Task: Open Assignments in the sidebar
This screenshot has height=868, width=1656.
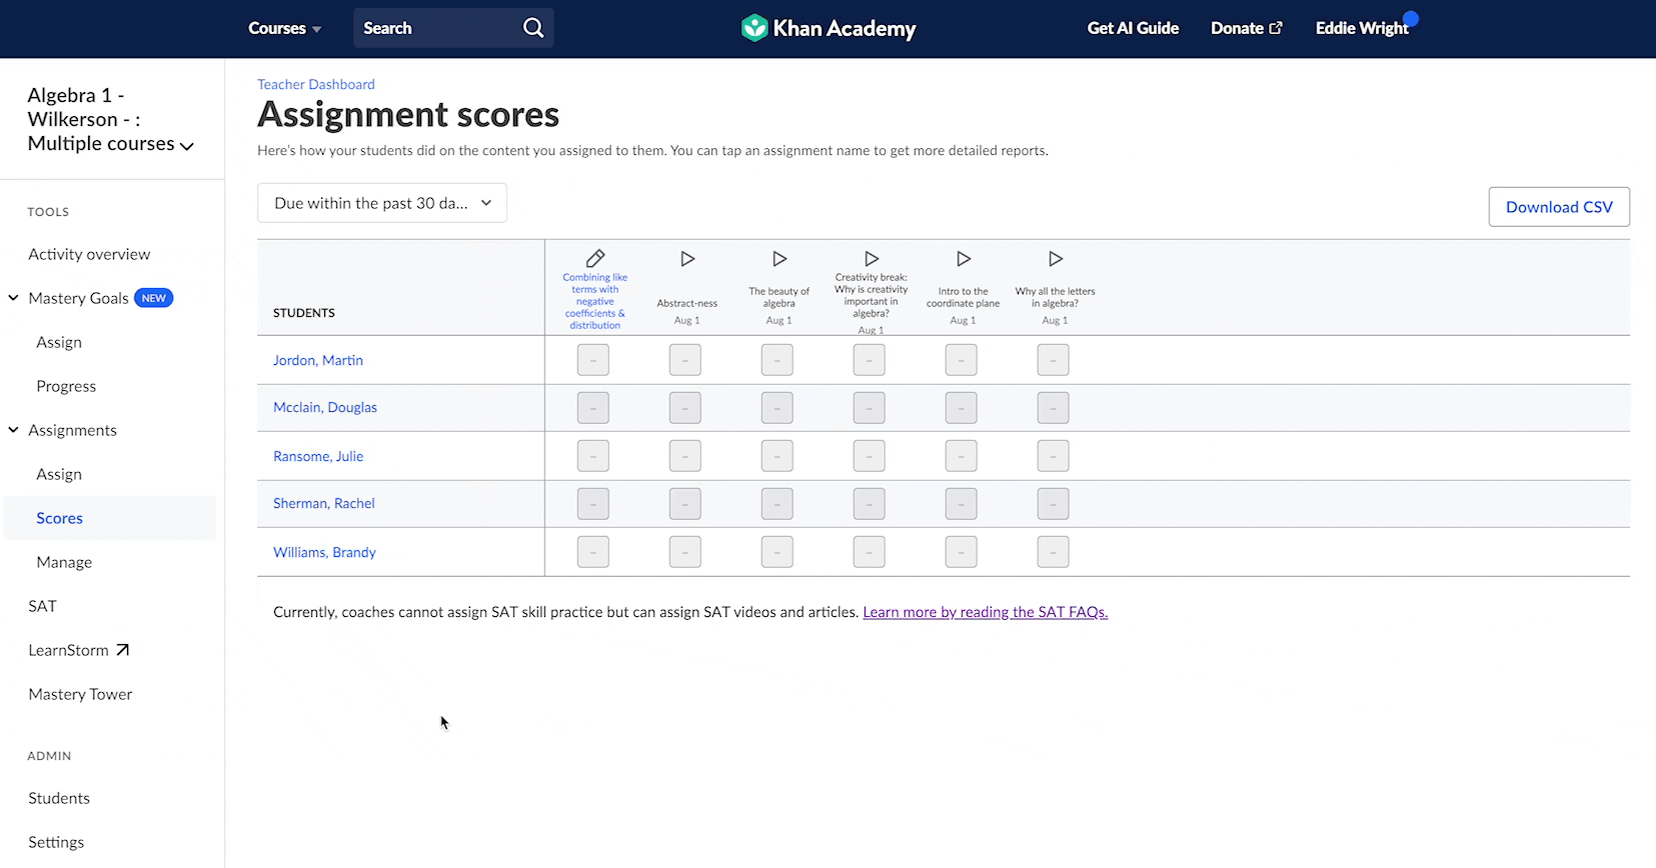Action: [x=72, y=430]
